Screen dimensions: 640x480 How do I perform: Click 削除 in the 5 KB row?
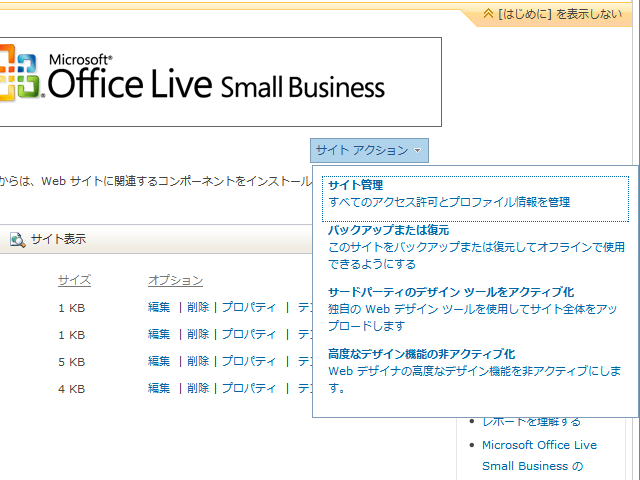pos(198,361)
